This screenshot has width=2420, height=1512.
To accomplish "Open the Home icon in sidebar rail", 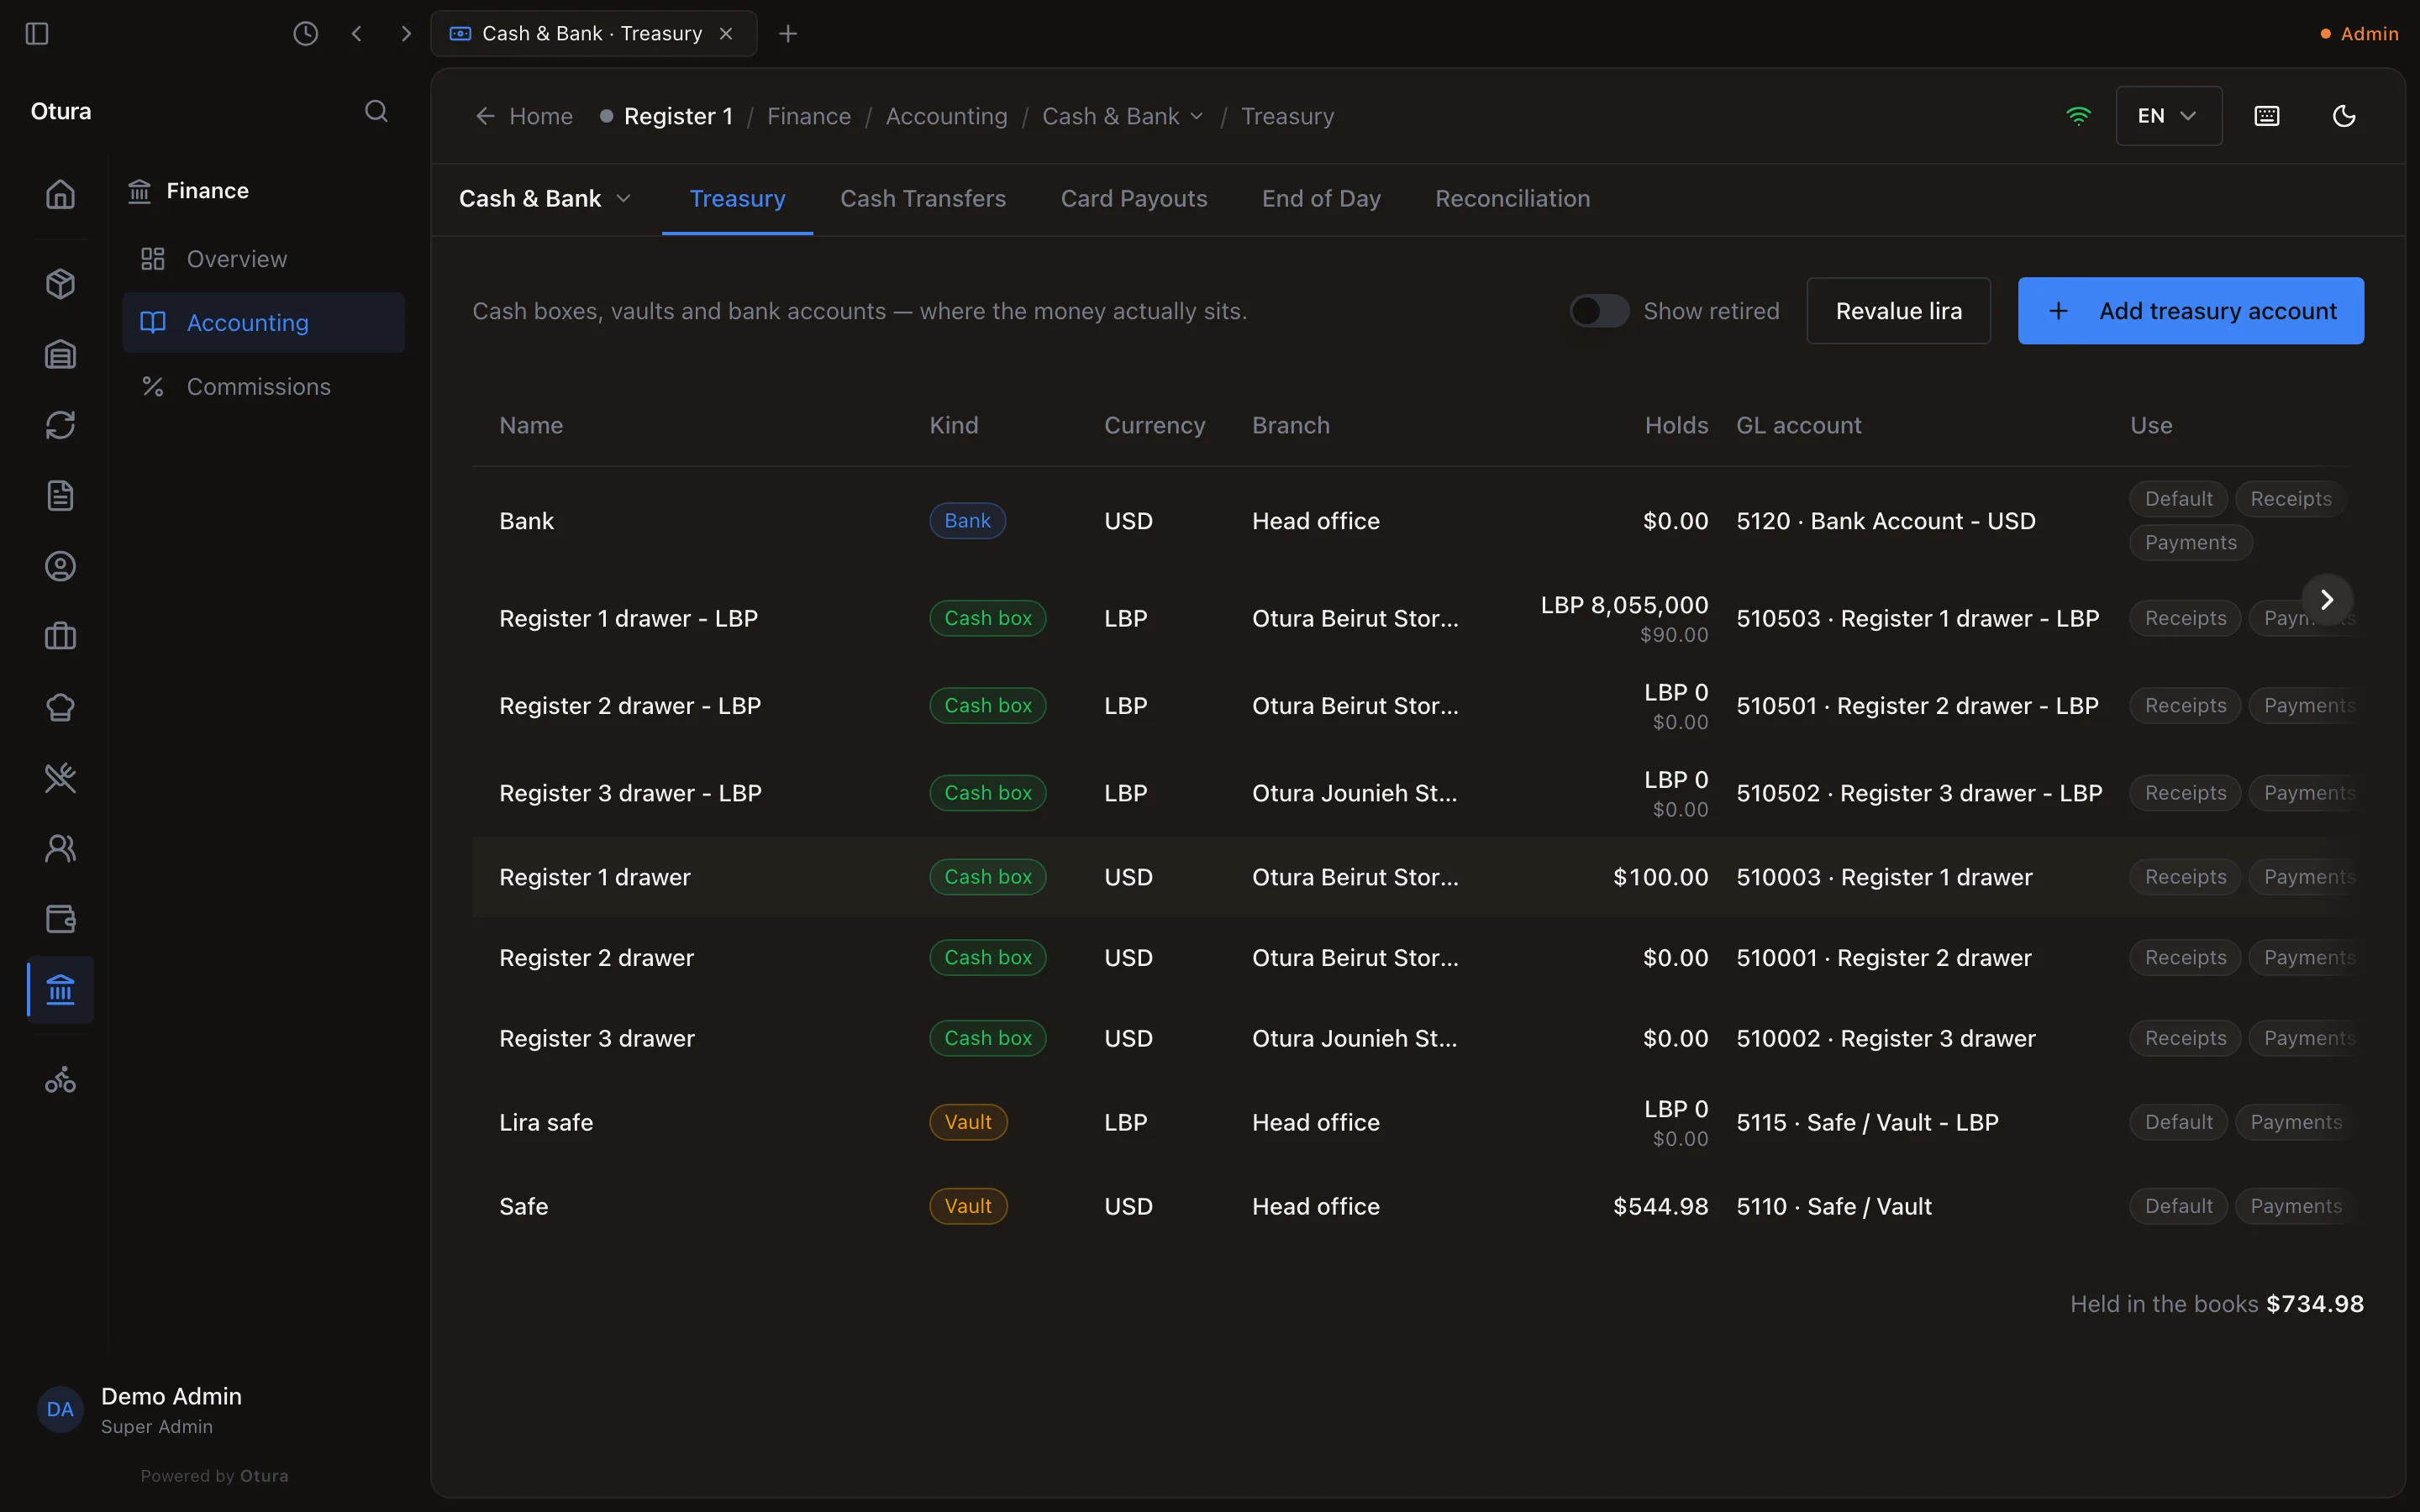I will (x=60, y=193).
